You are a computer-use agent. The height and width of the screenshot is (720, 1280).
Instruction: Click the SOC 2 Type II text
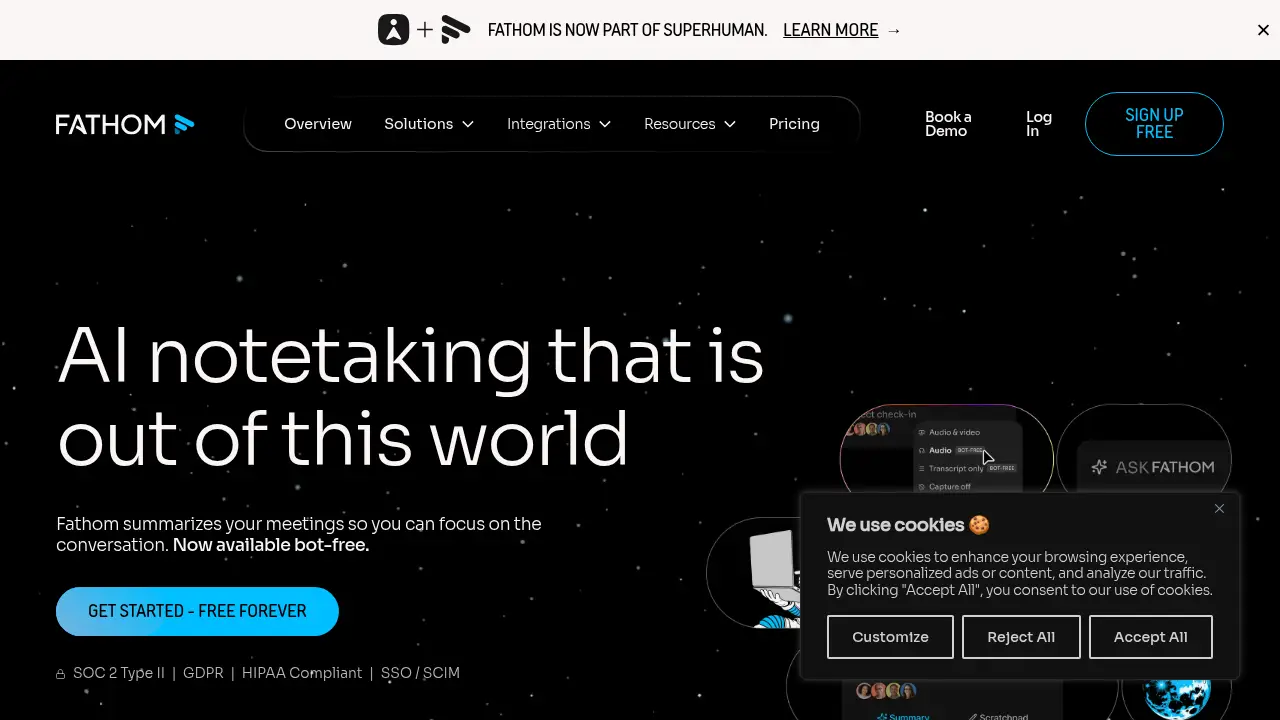coord(119,673)
